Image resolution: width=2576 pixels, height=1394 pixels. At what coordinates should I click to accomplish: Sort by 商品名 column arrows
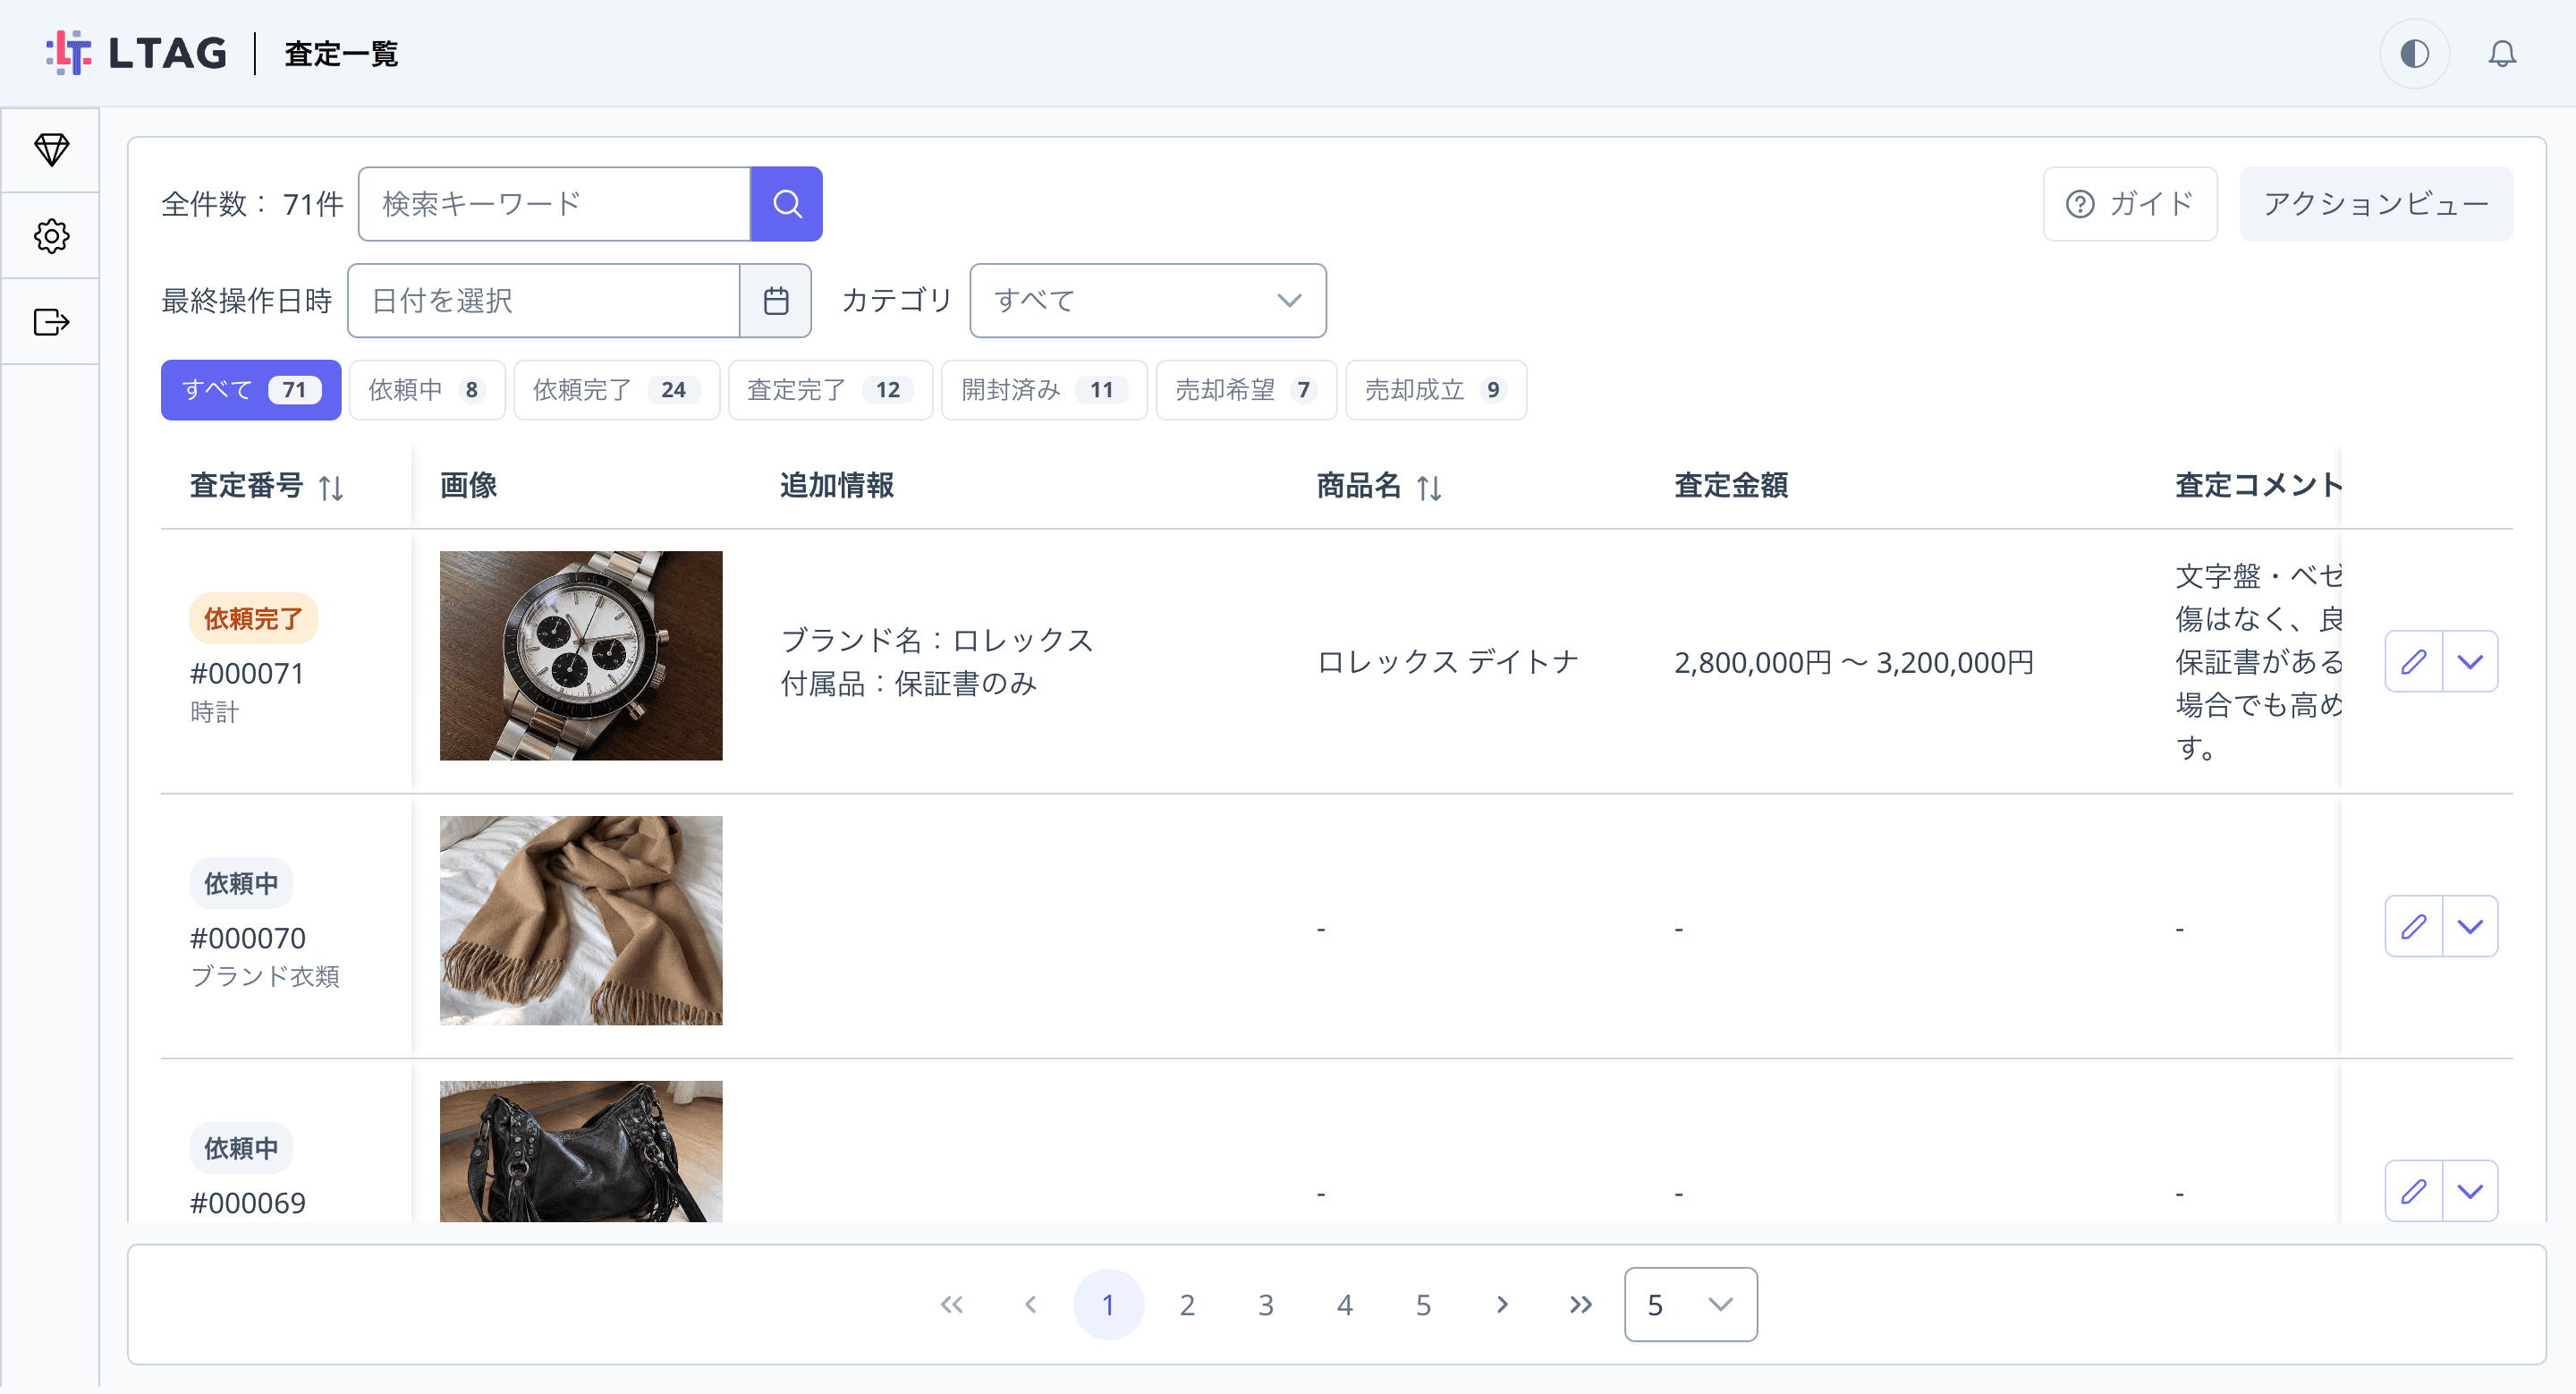tap(1429, 488)
